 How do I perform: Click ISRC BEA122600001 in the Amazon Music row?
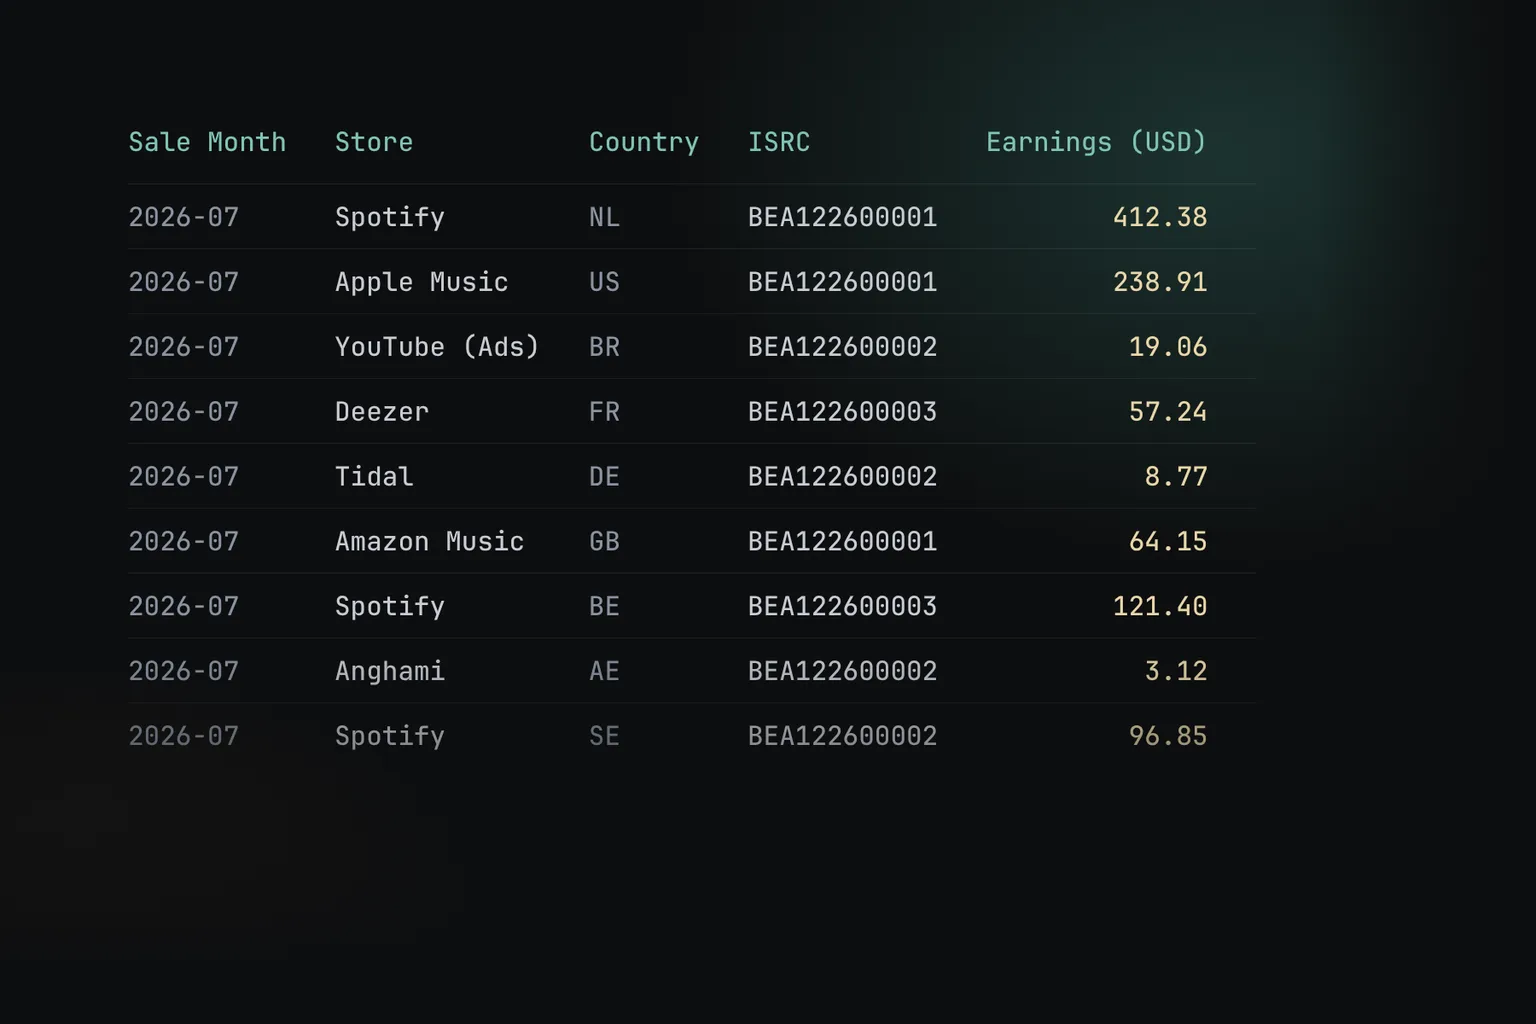coord(842,542)
